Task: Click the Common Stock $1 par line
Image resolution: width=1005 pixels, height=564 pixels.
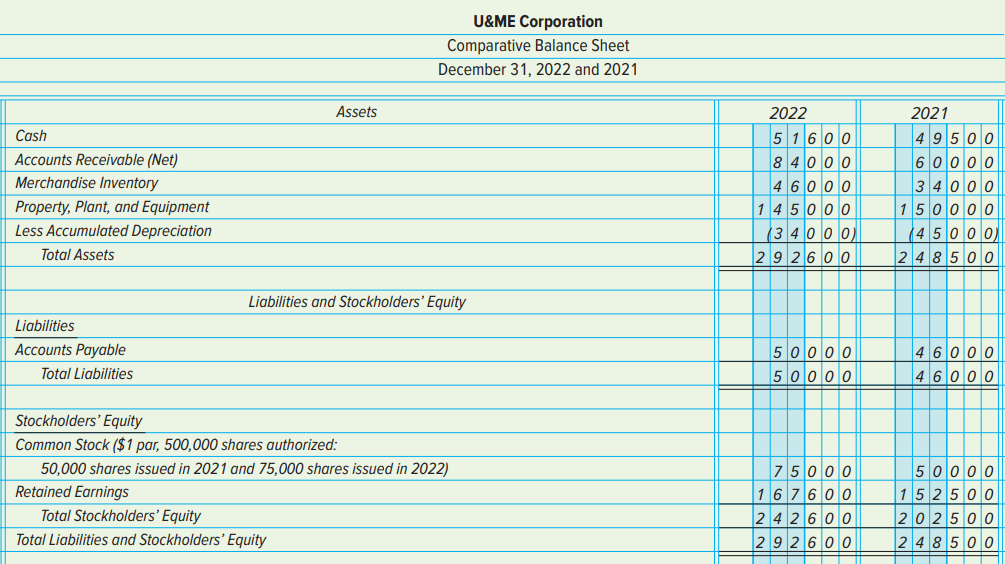Action: point(176,445)
